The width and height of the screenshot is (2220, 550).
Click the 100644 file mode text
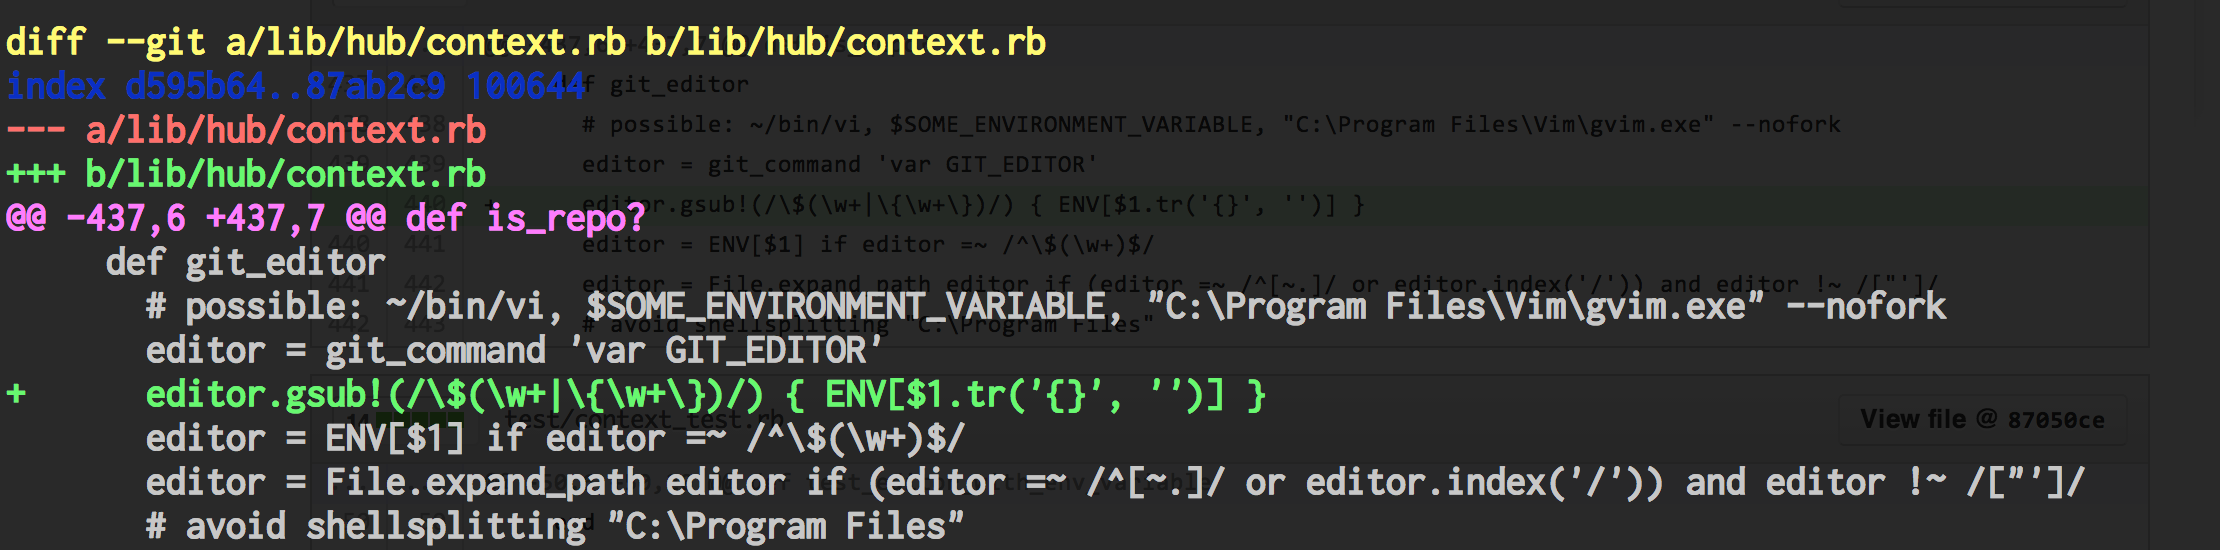click(525, 87)
